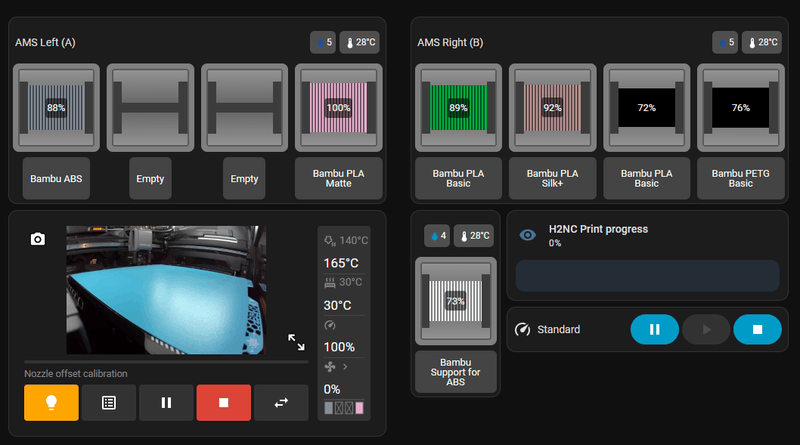Click the AMS Left (A) heading

(x=45, y=42)
